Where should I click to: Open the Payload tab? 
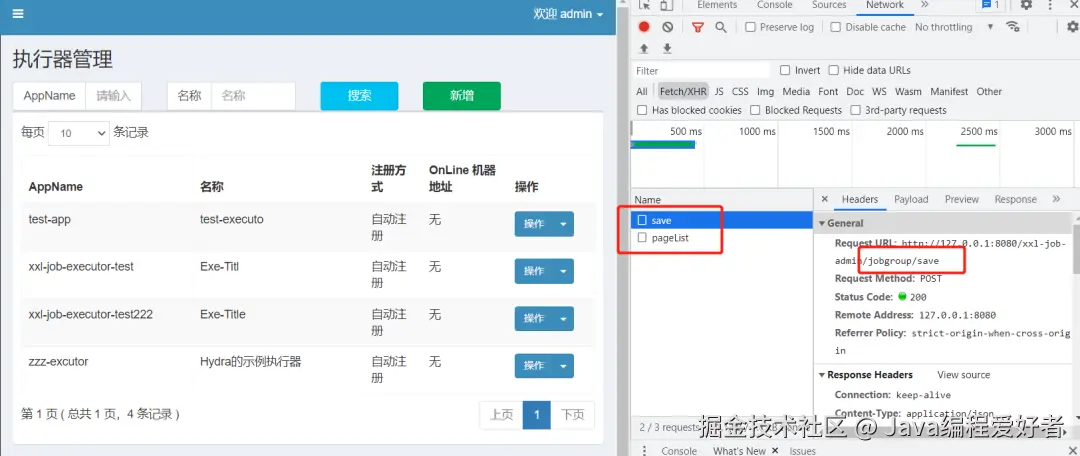911,199
